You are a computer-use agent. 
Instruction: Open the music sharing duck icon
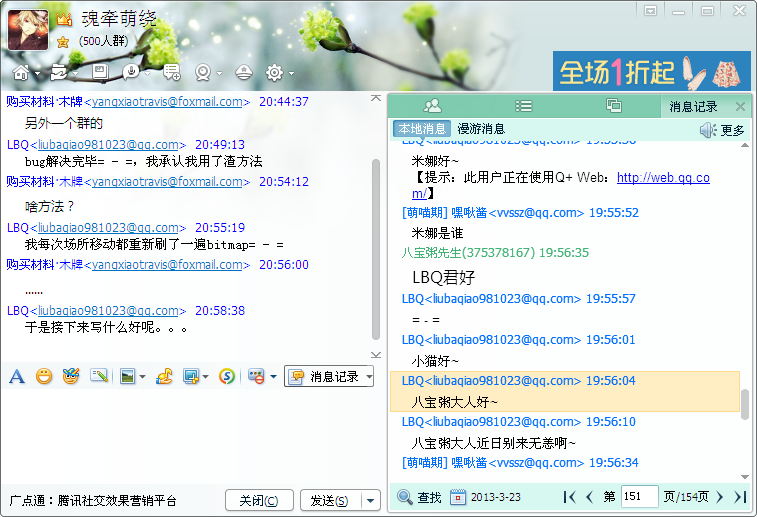(x=165, y=376)
